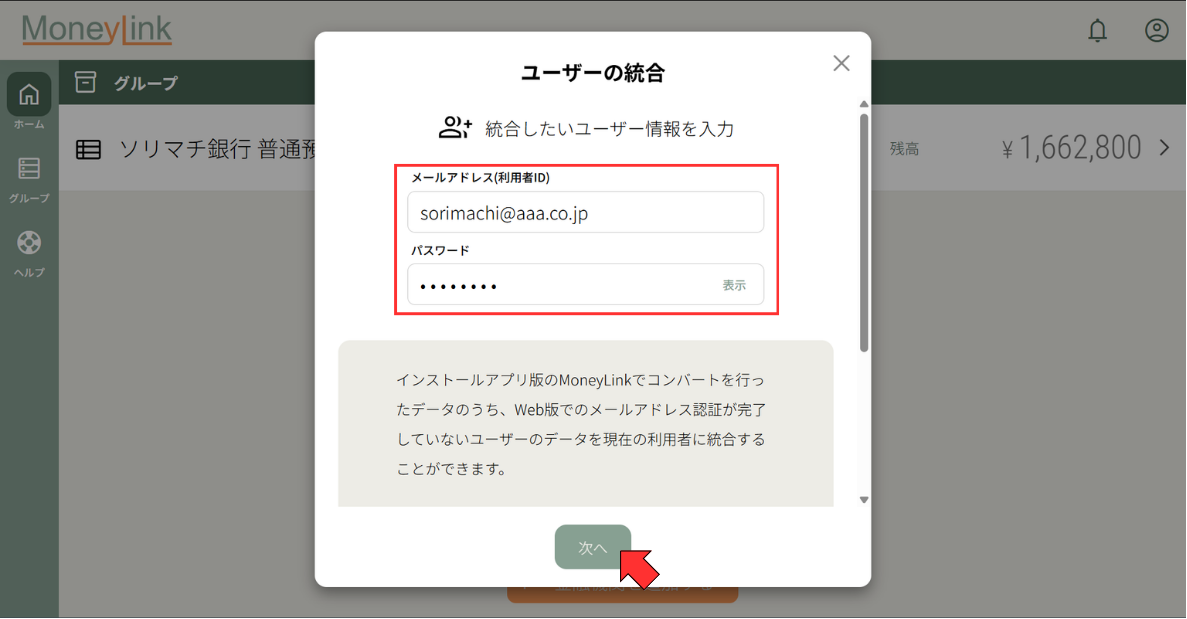Click the 残高 label
The image size is (1187, 619).
pyautogui.click(x=905, y=149)
